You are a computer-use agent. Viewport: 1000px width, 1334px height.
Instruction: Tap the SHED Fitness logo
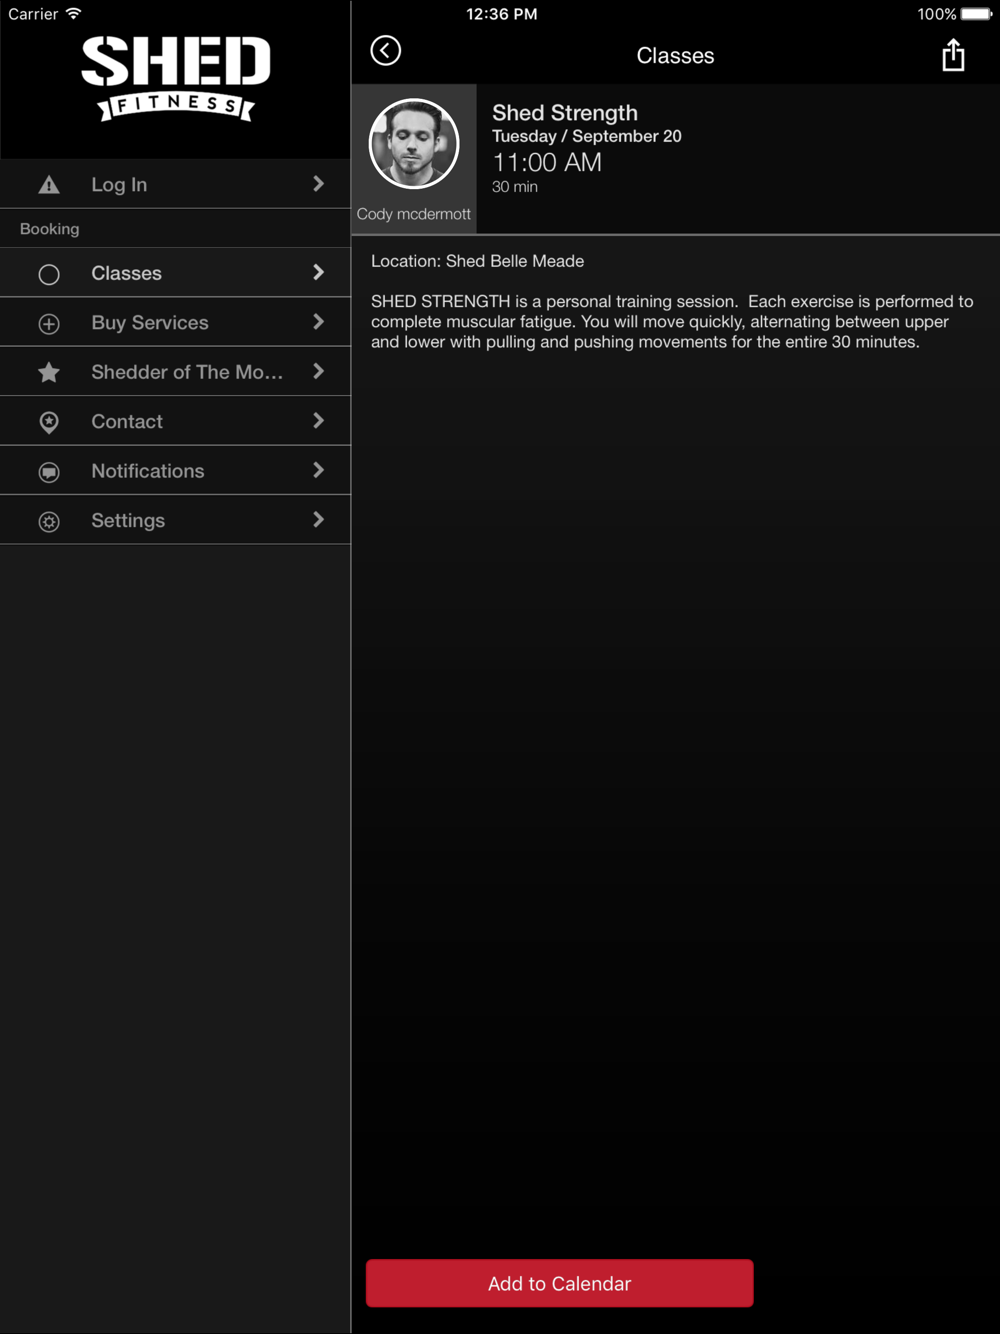[176, 78]
